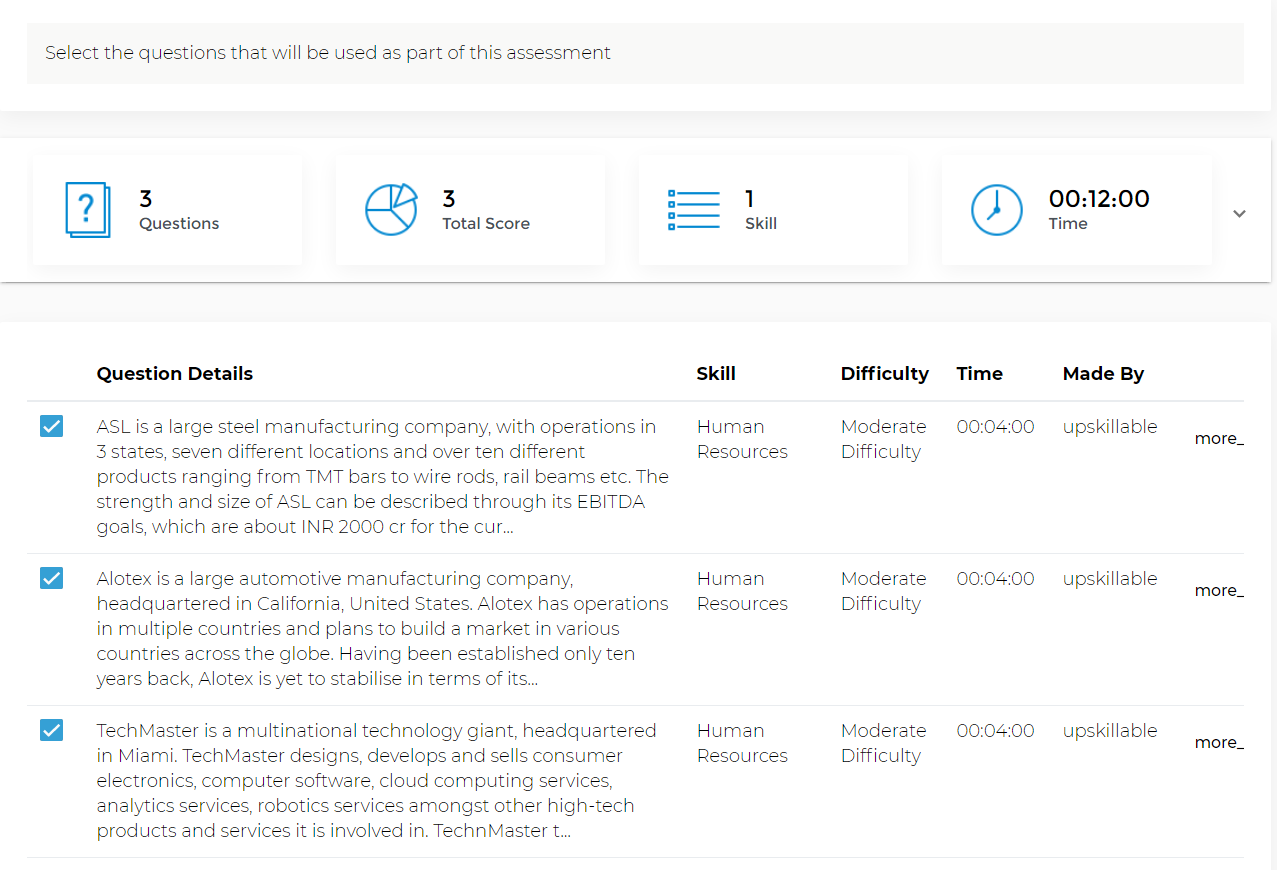Click Human Resources in the Alotex row
The image size is (1277, 870).
point(742,591)
